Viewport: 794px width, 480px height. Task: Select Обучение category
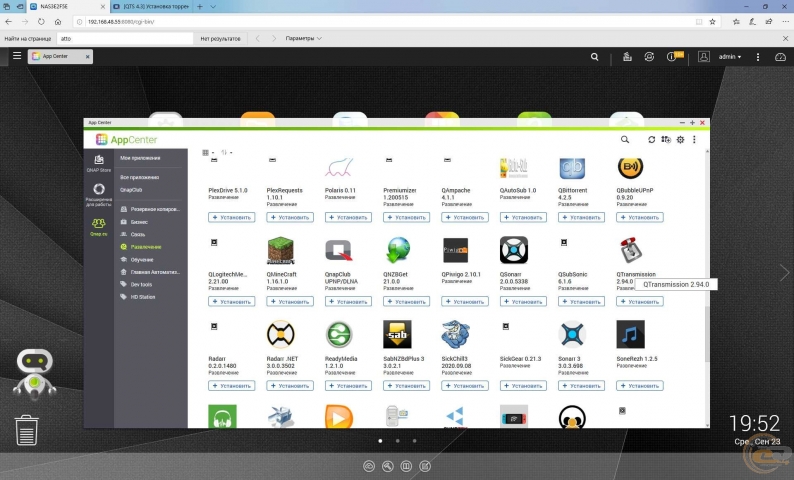[x=137, y=260]
